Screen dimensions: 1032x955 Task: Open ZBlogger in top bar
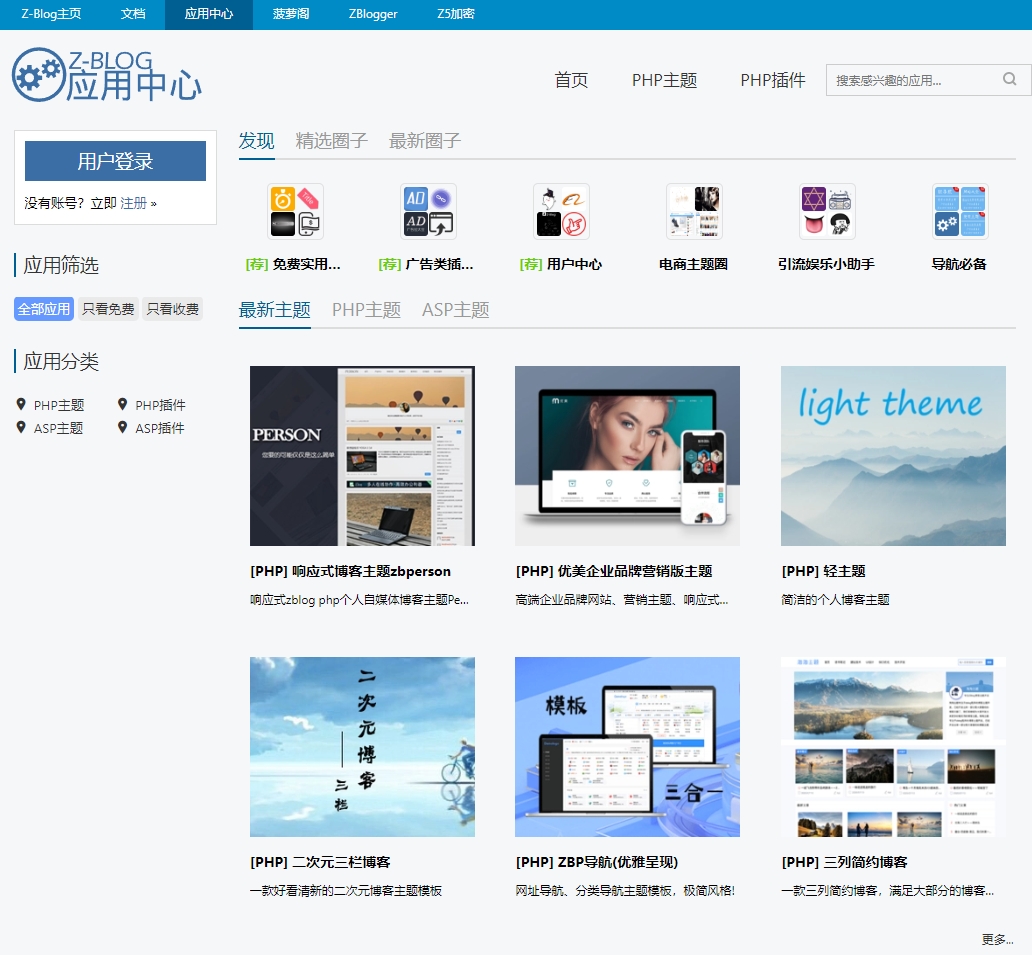[373, 14]
